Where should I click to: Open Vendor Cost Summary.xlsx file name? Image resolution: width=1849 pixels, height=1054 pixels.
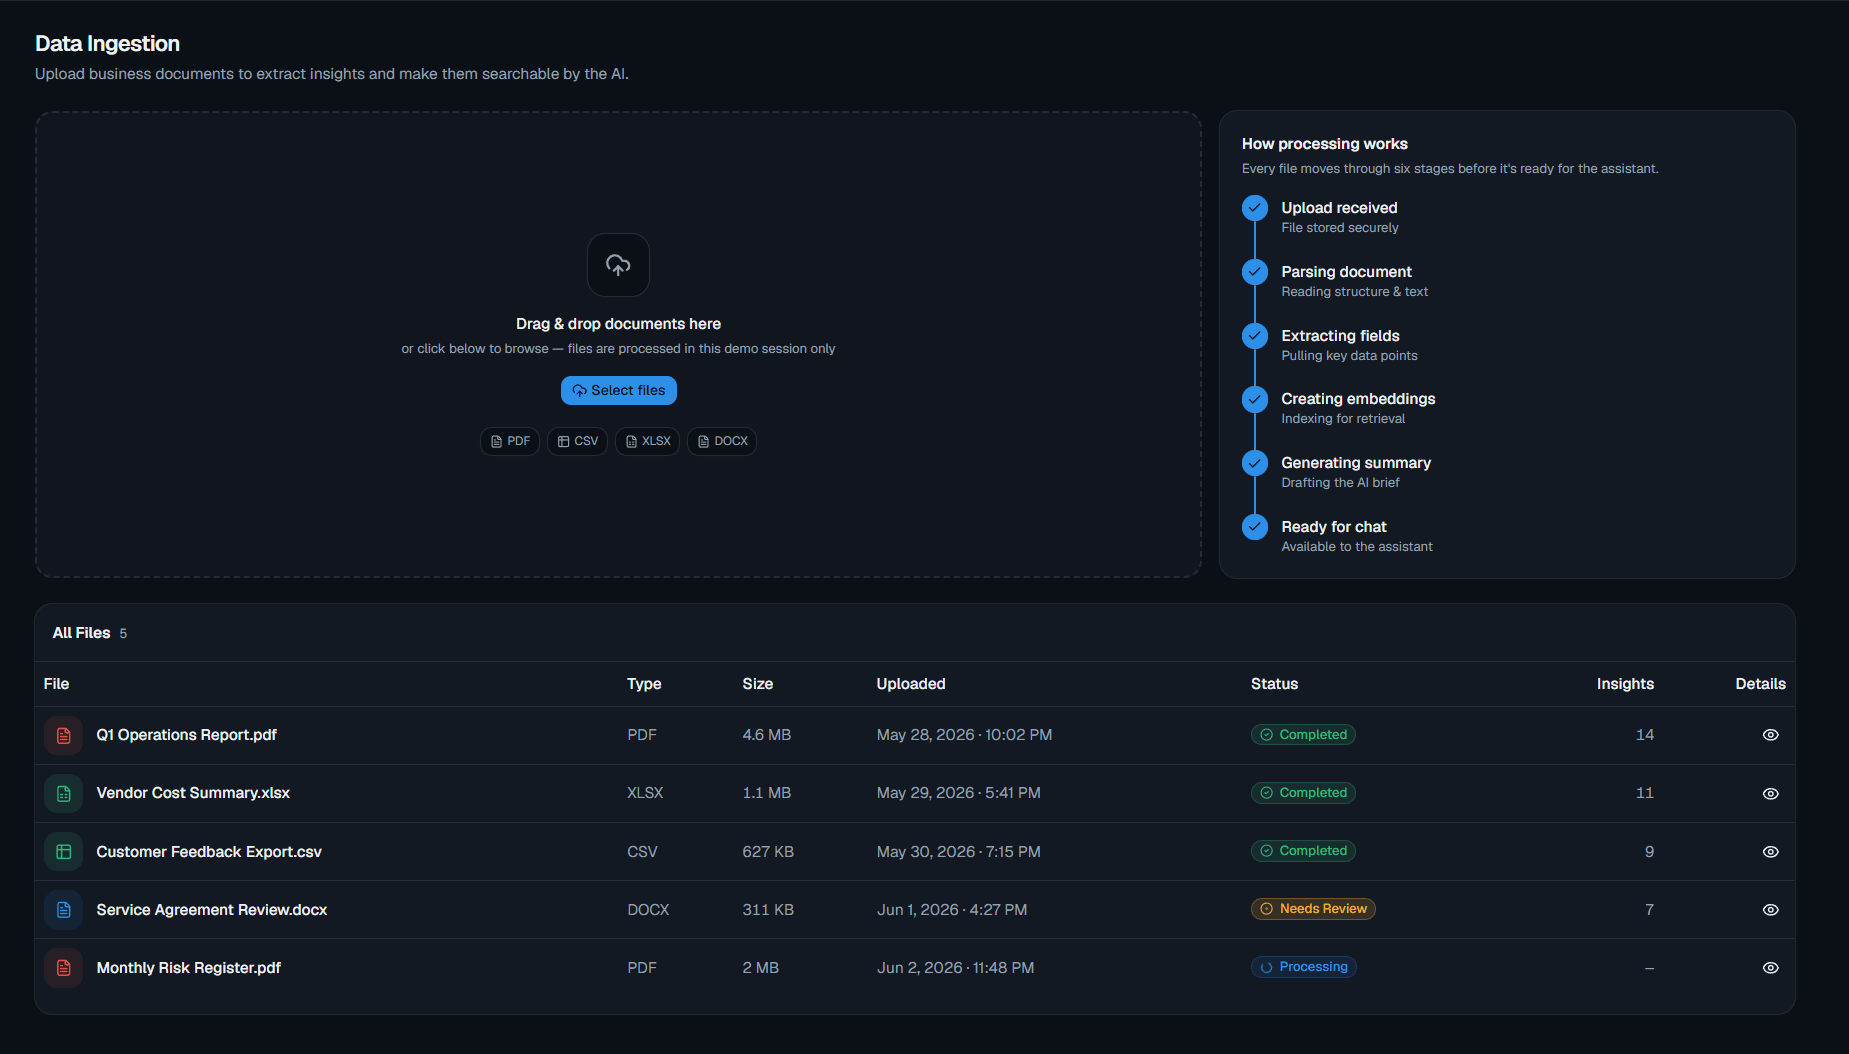pyautogui.click(x=193, y=793)
